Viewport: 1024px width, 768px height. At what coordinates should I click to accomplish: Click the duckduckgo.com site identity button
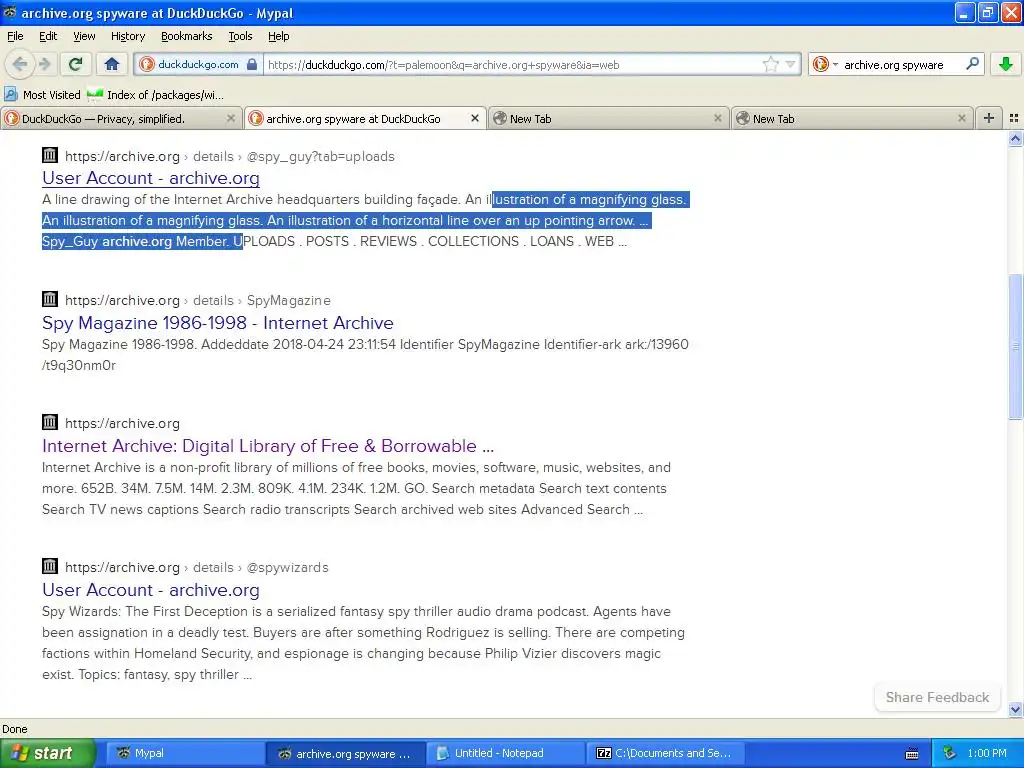point(199,64)
